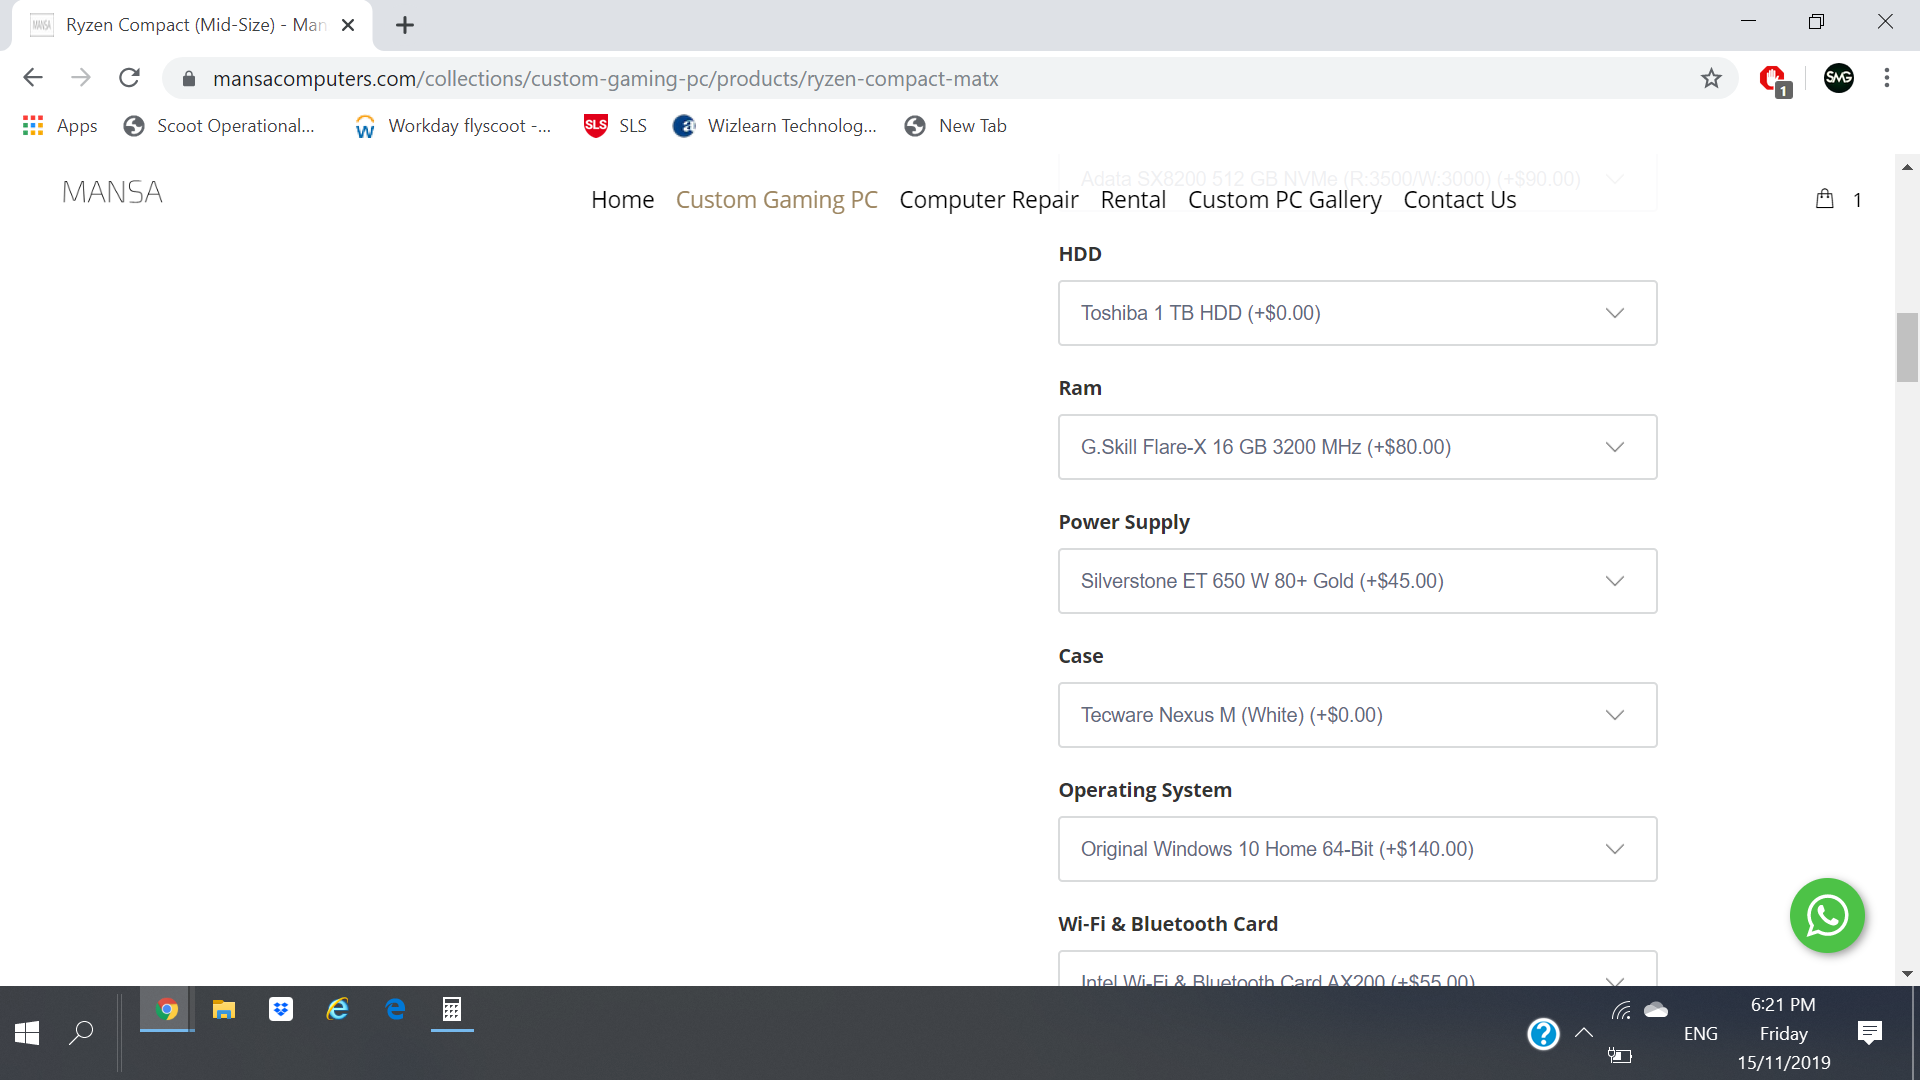This screenshot has height=1080, width=1920.
Task: Open the Computer Repair menu item
Action: [989, 200]
